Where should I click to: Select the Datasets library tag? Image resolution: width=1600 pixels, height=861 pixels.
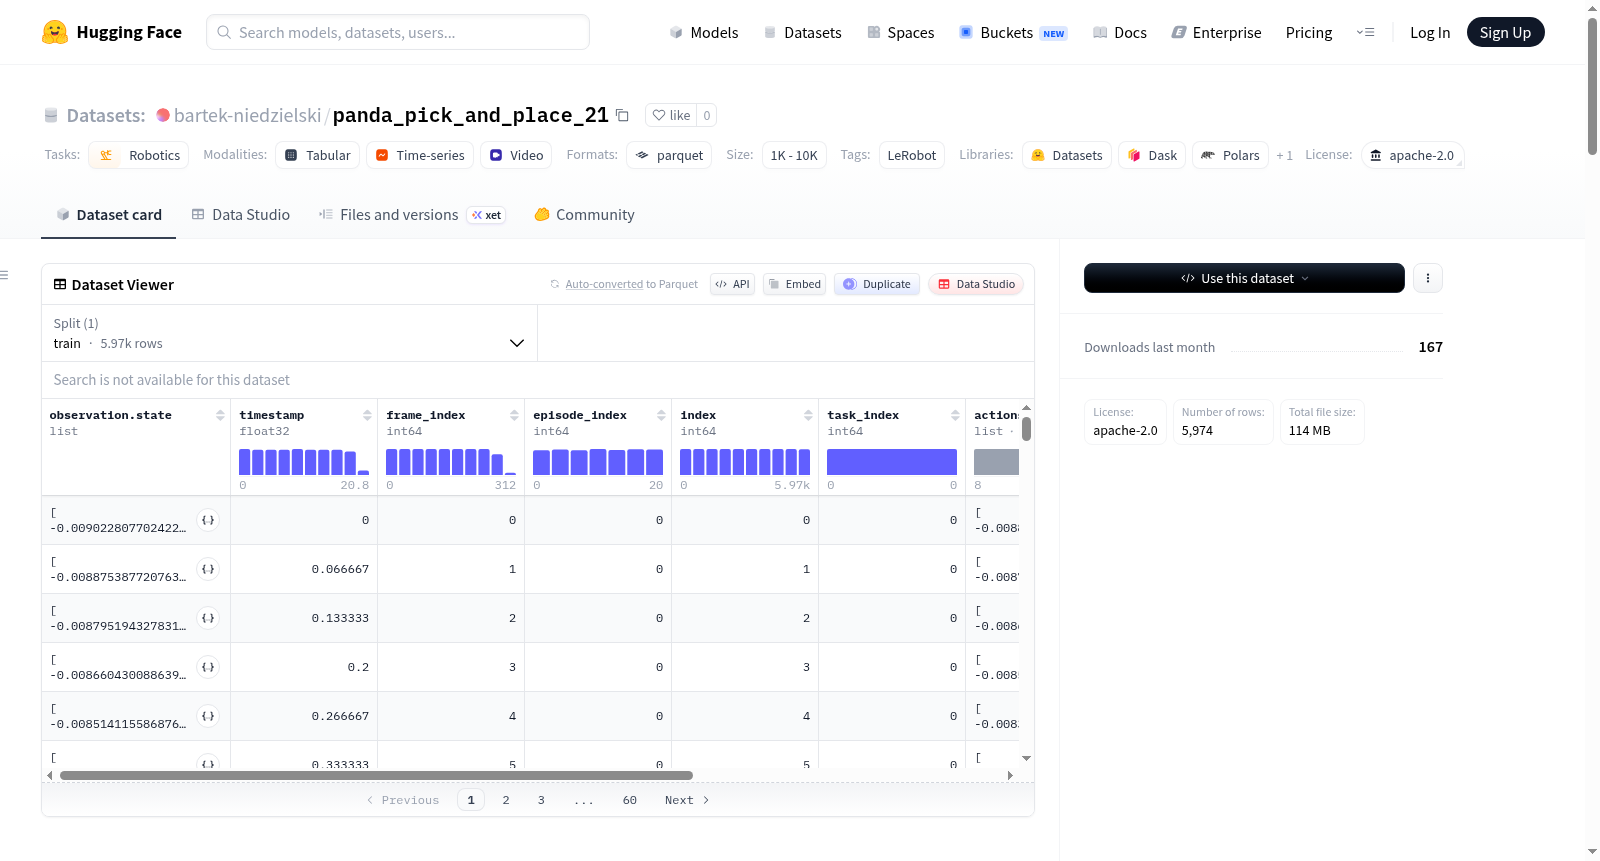[x=1067, y=155]
